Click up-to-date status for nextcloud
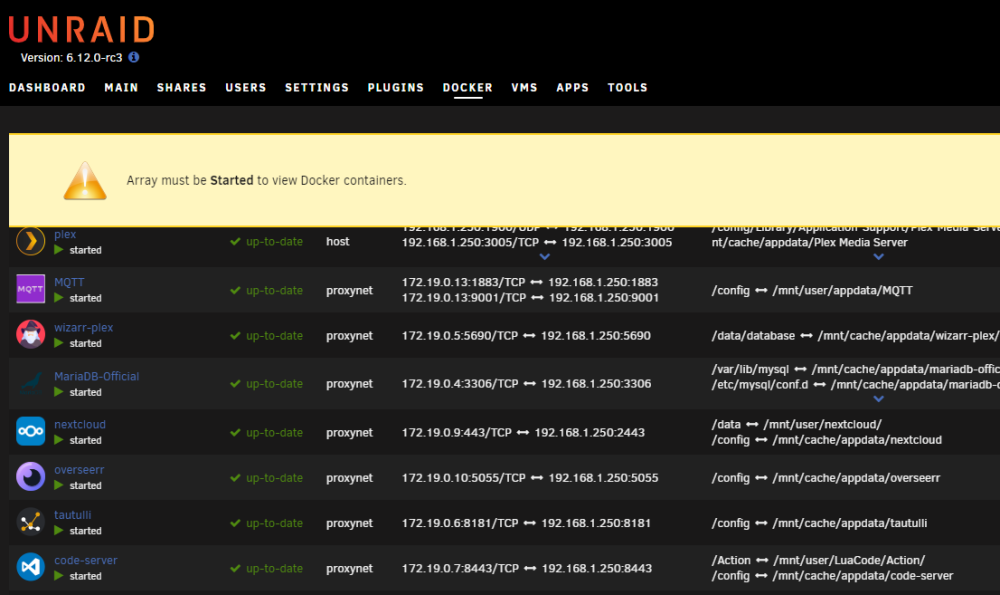1000x595 pixels. pos(274,432)
